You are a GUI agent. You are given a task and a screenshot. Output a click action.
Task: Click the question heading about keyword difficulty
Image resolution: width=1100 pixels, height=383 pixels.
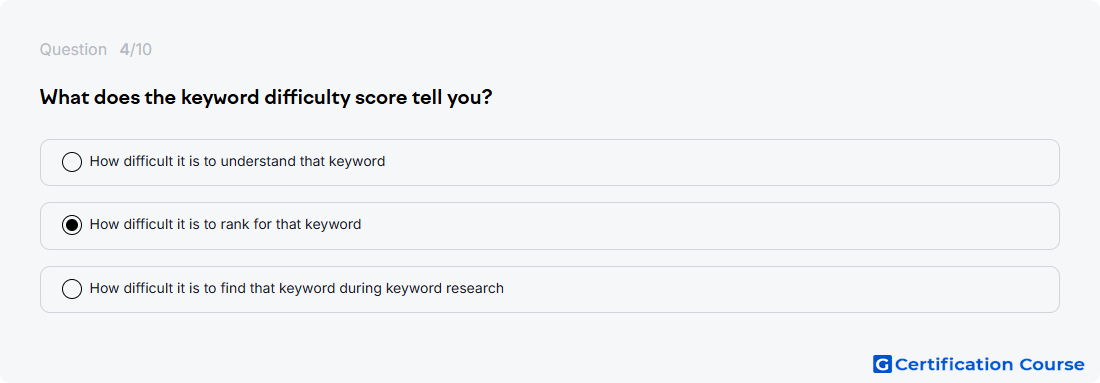pyautogui.click(x=266, y=98)
